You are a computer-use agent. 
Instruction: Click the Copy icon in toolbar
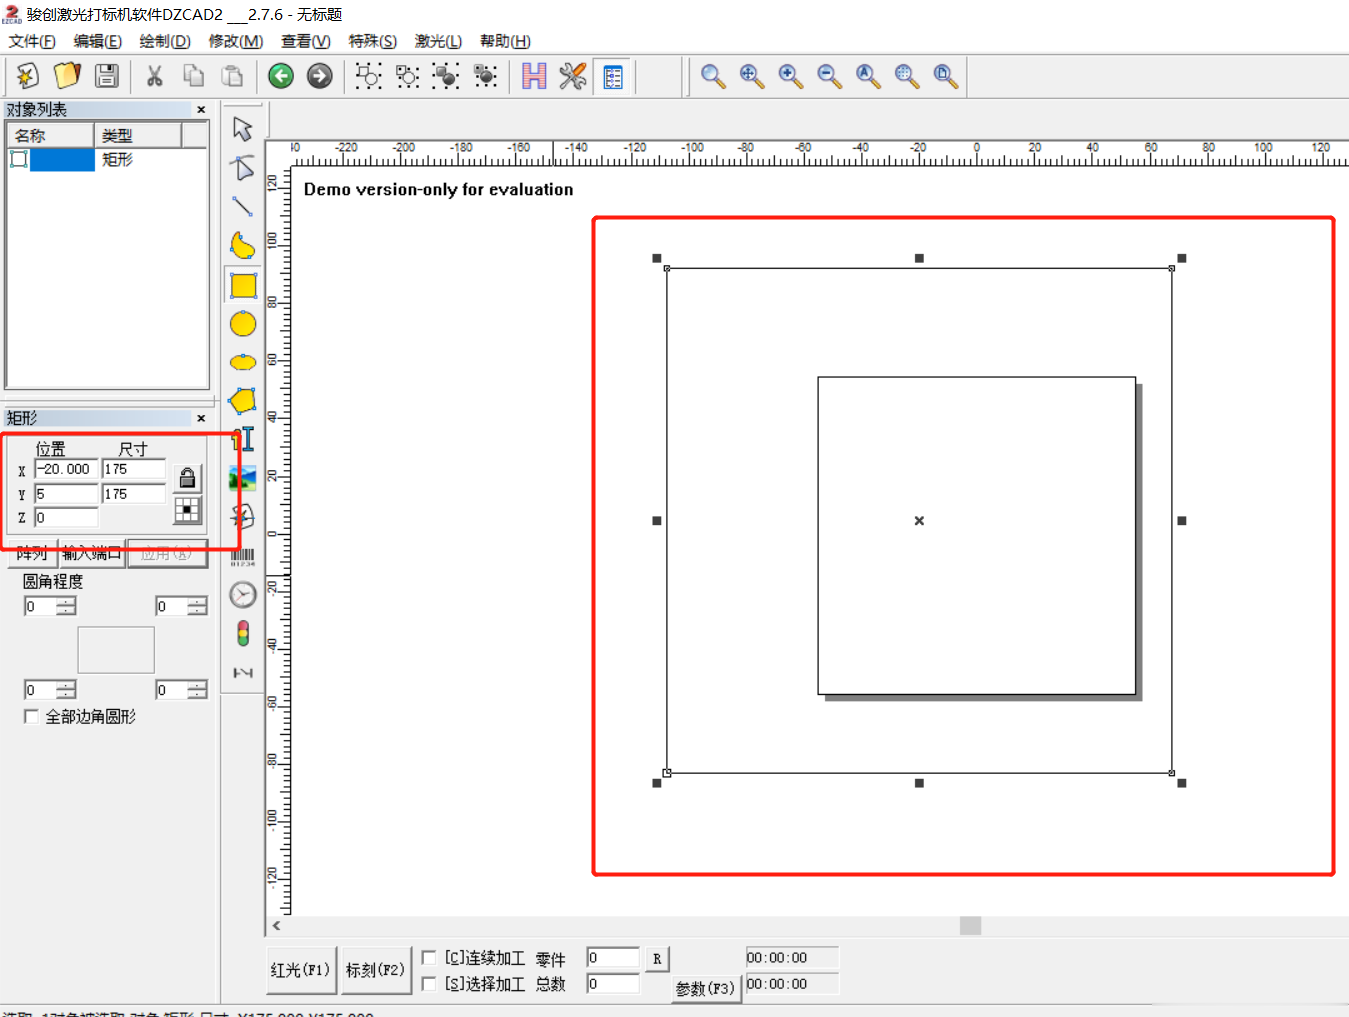pos(194,76)
